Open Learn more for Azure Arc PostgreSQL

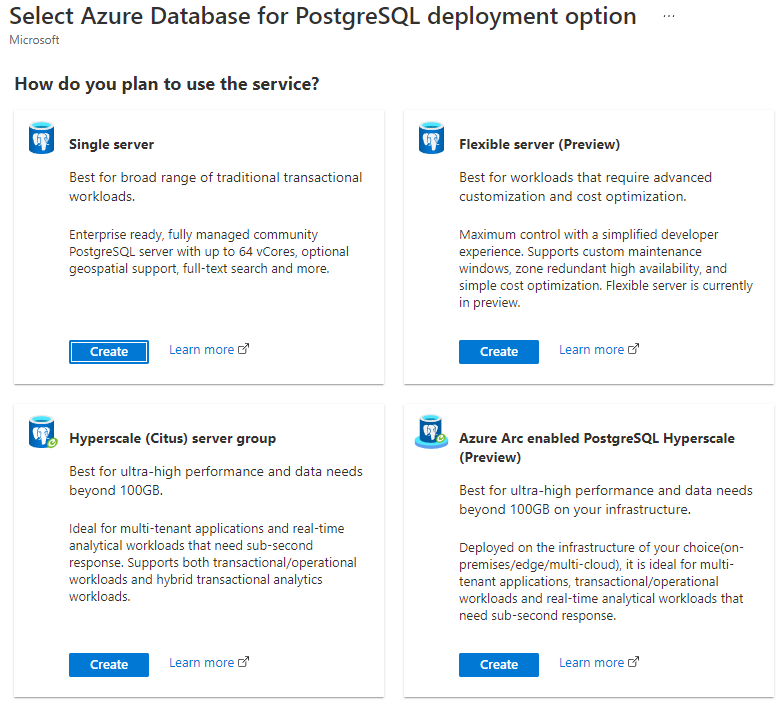(591, 663)
